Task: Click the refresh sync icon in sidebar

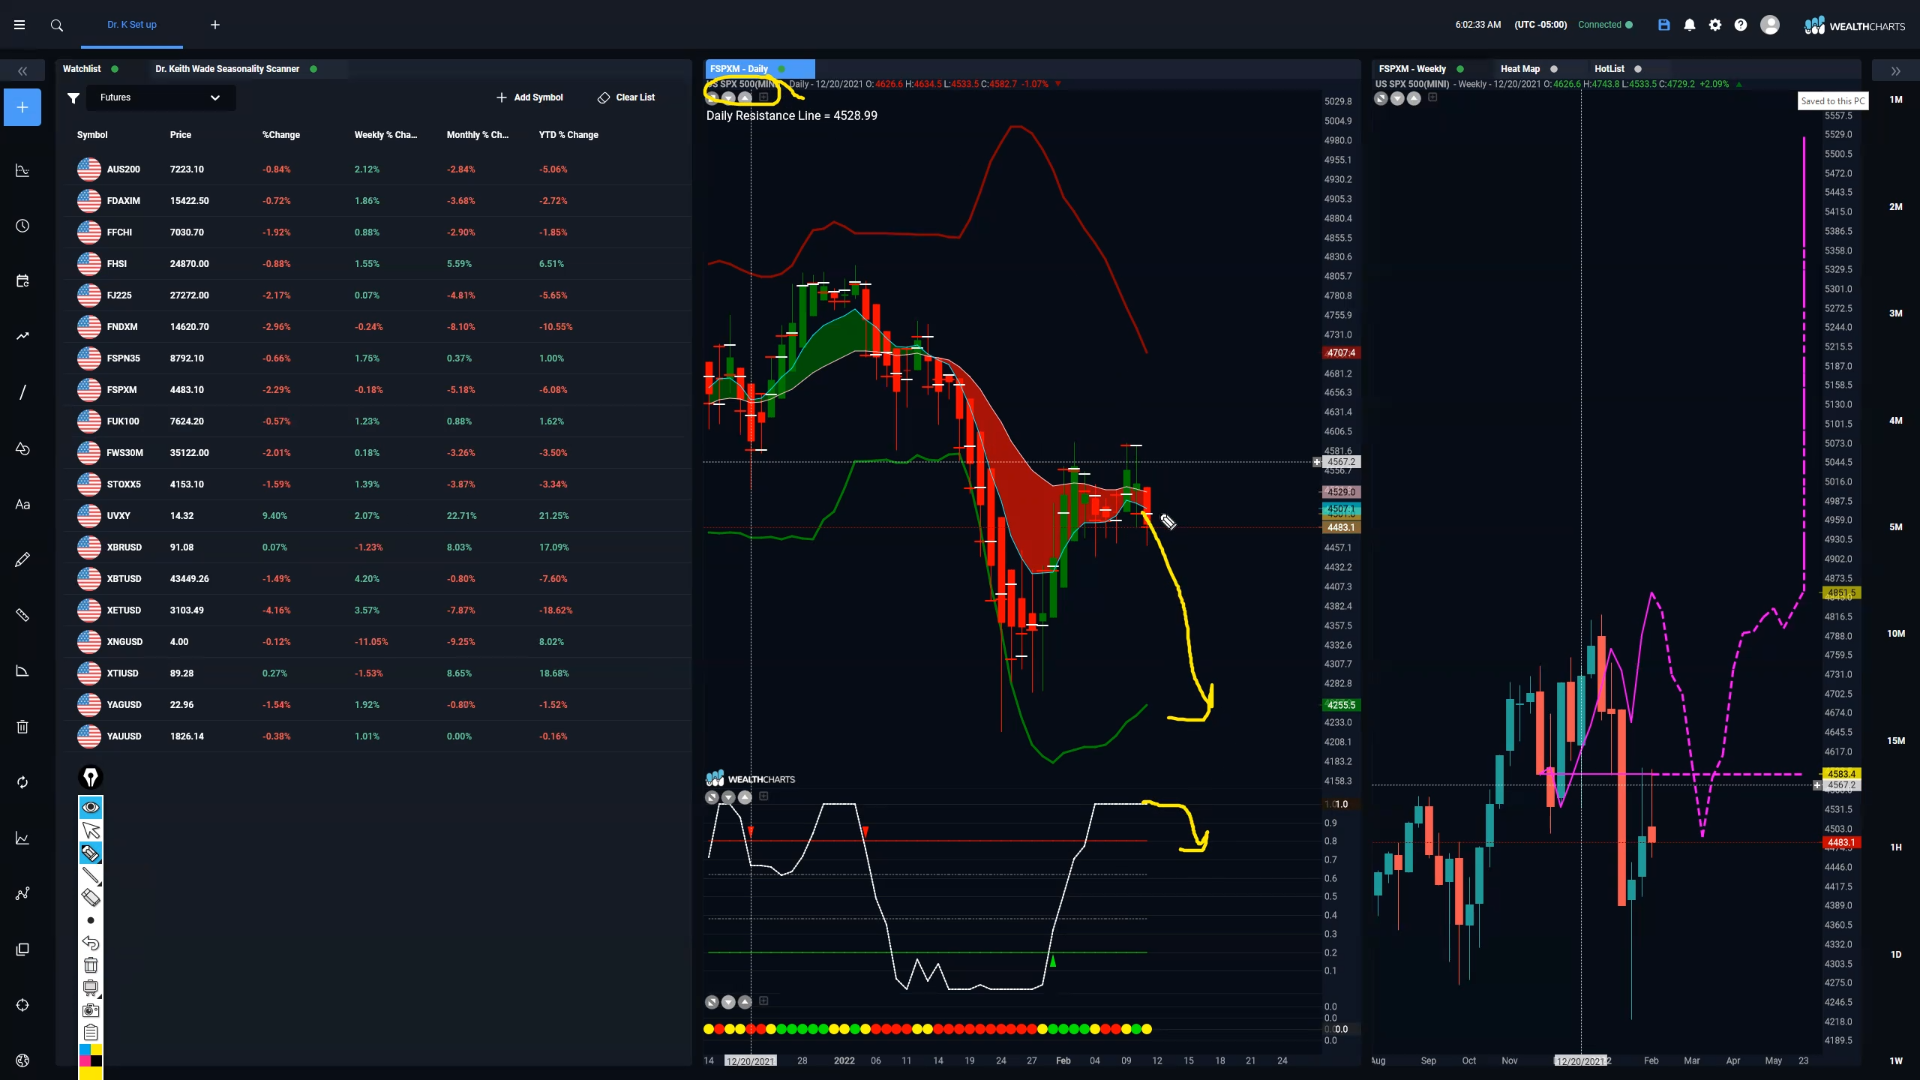Action: [x=22, y=782]
